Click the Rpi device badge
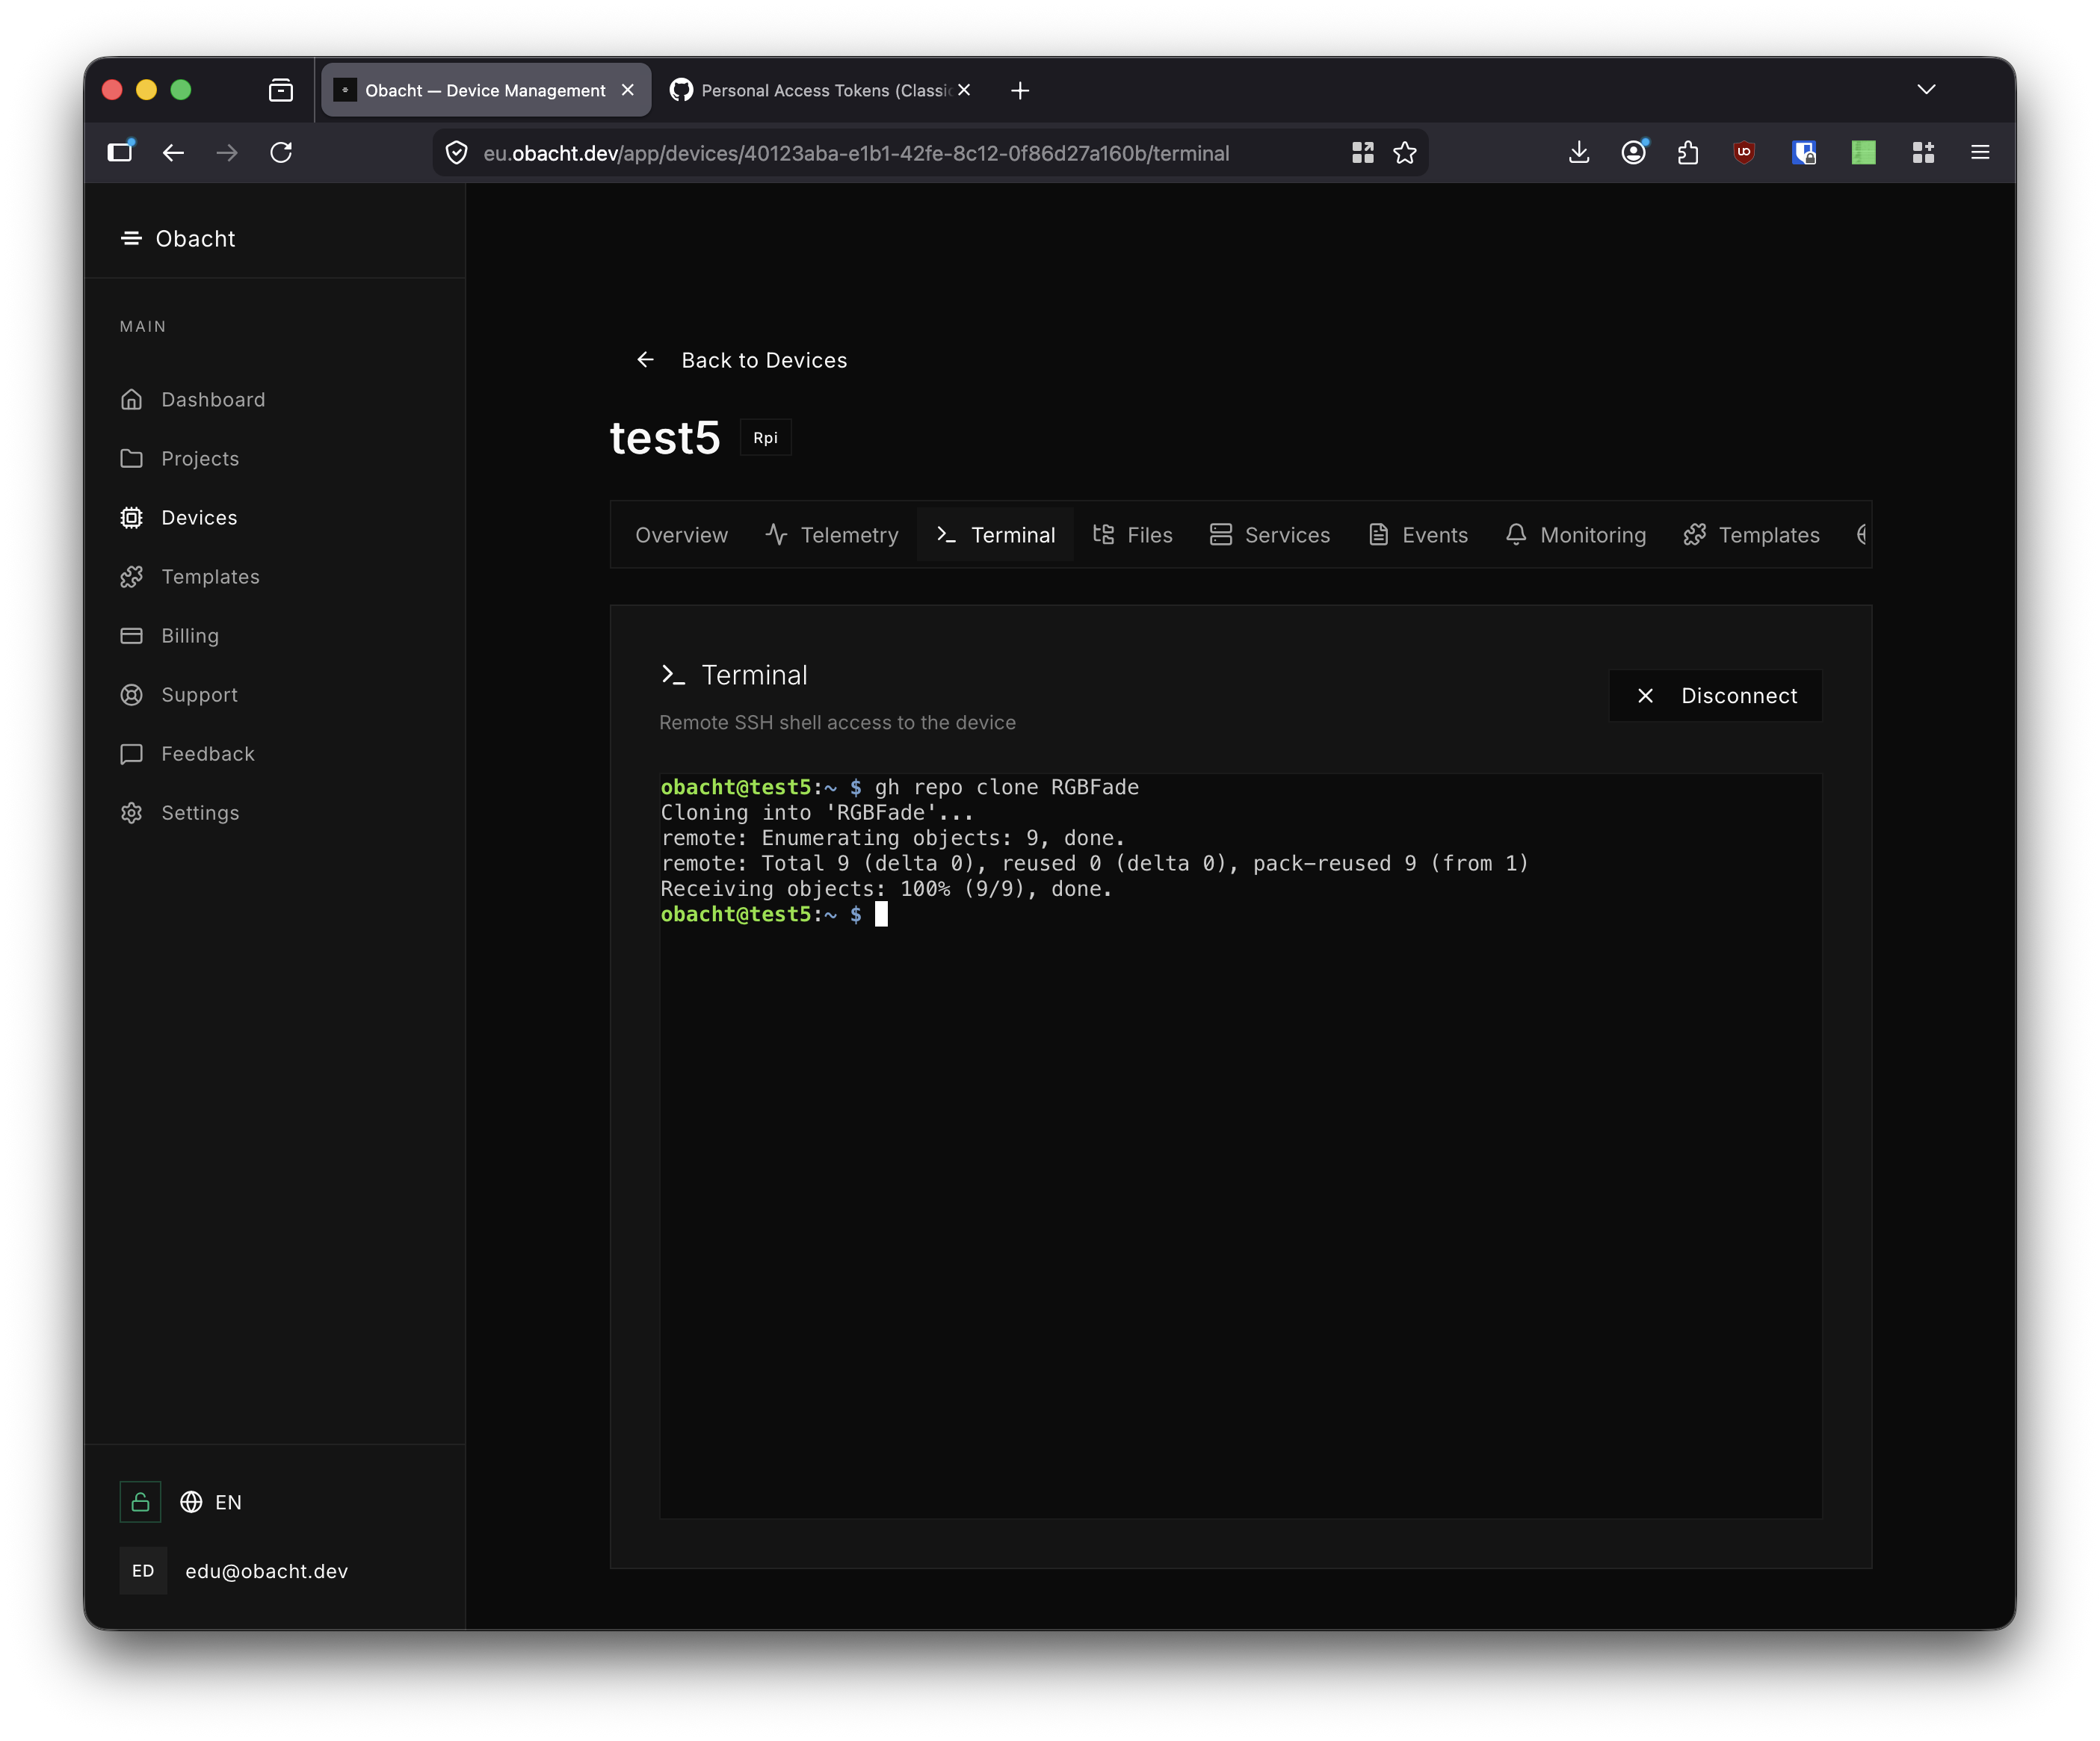2100x1741 pixels. click(765, 438)
